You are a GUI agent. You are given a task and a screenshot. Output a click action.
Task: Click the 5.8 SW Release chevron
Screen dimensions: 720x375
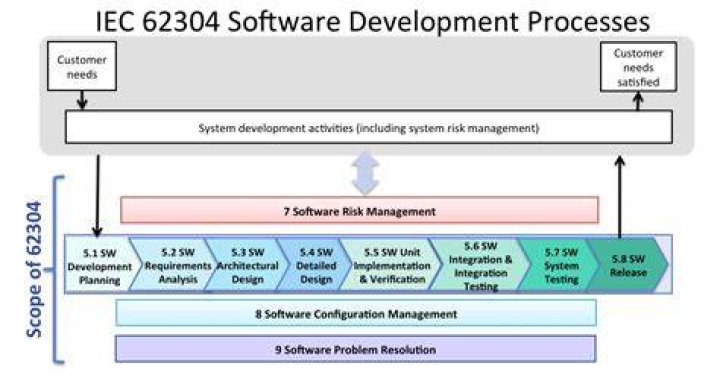coord(628,265)
